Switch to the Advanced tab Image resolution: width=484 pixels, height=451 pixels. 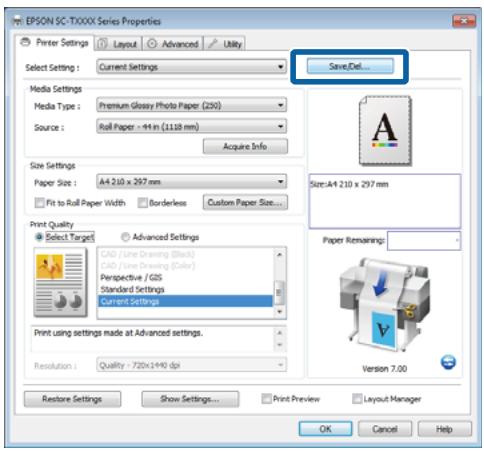(x=173, y=44)
